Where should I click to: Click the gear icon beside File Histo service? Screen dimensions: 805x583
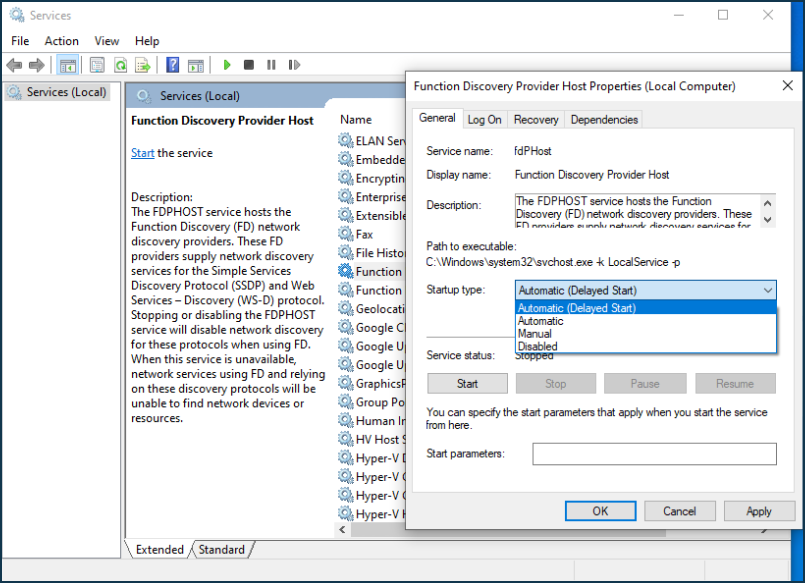(x=346, y=252)
